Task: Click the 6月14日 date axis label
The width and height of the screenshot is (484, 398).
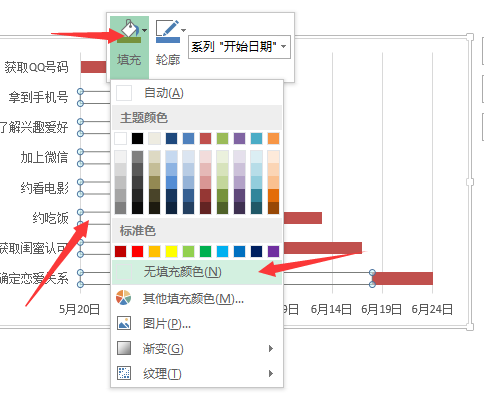Action: 331,309
